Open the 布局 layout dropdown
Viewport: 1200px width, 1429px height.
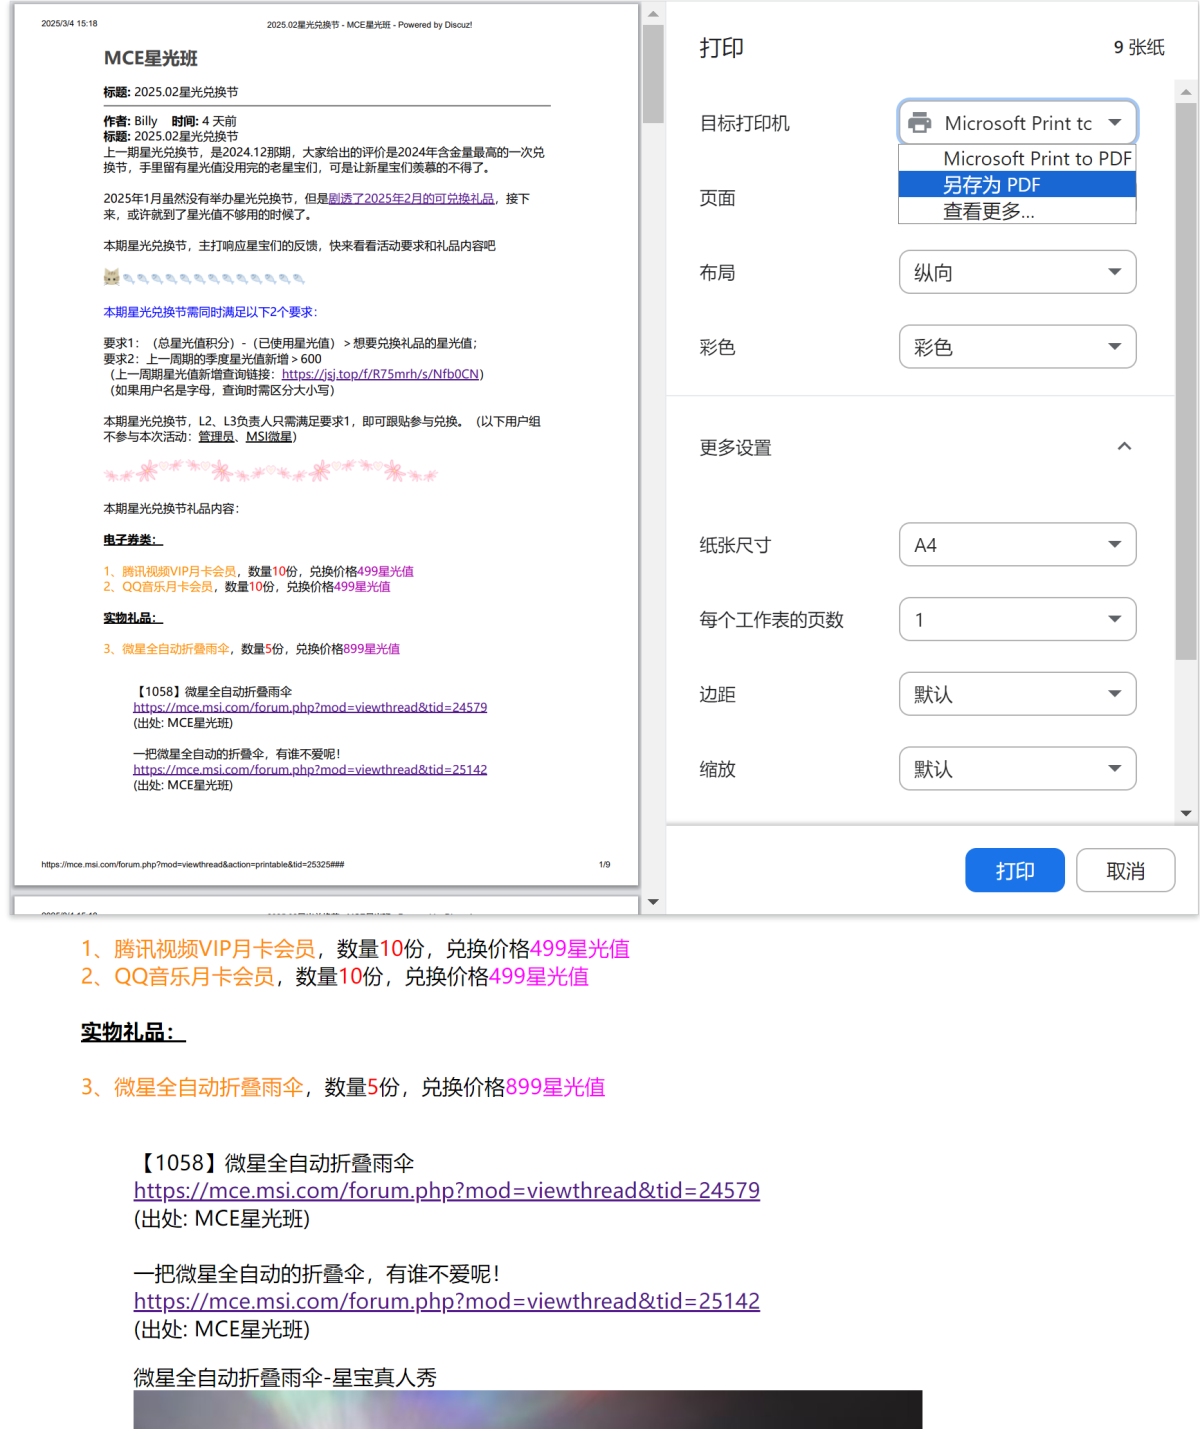point(1017,272)
